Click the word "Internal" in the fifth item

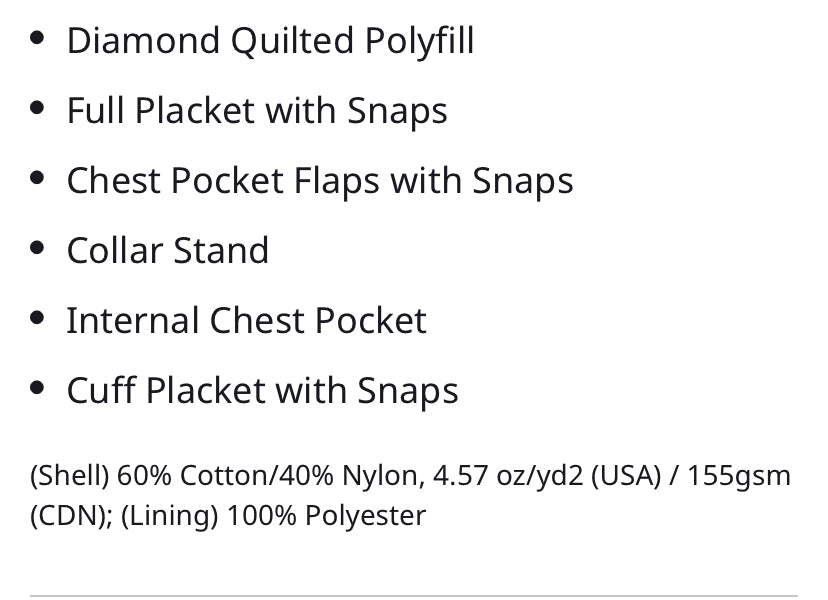[x=133, y=320]
